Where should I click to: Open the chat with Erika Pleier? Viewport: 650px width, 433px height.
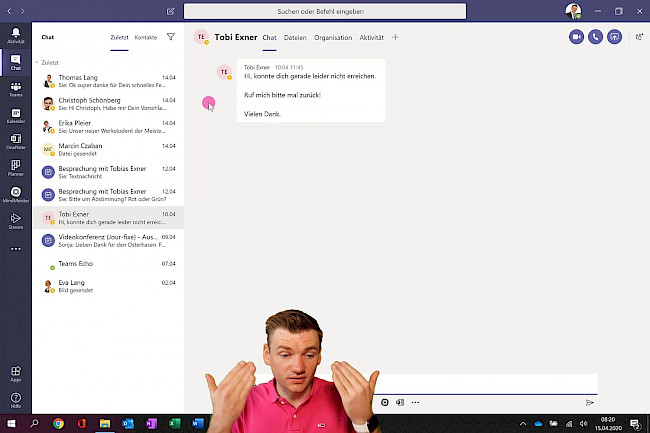109,126
